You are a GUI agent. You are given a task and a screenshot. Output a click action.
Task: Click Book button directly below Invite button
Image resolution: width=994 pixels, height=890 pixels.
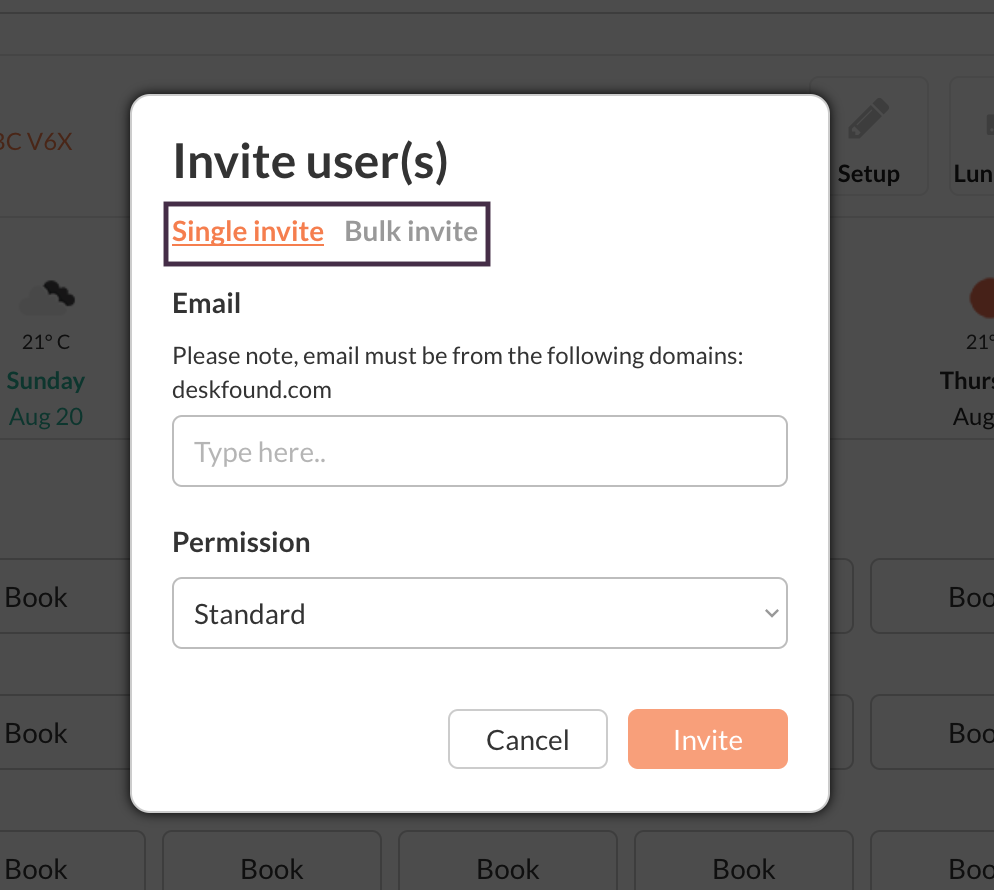coord(744,868)
